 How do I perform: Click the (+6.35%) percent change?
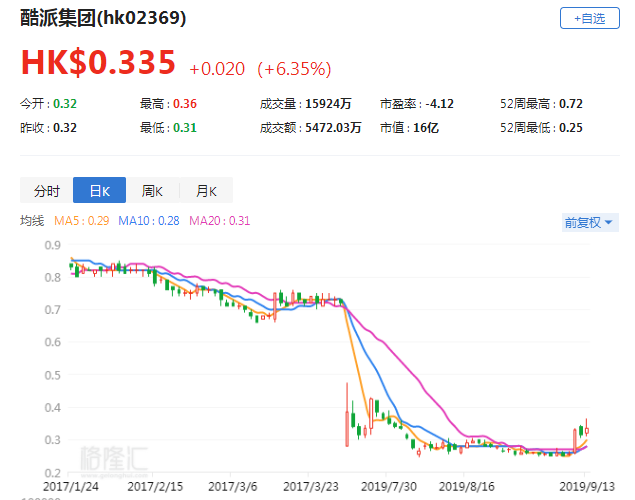(294, 69)
